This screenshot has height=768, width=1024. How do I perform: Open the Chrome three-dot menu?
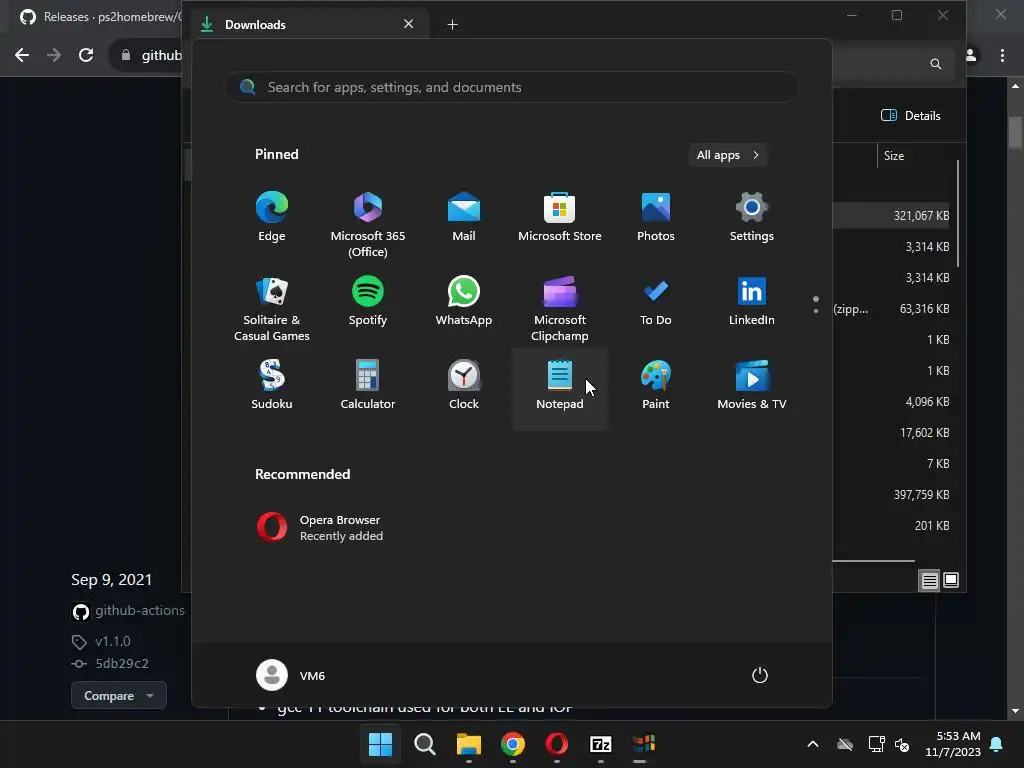coord(1002,56)
